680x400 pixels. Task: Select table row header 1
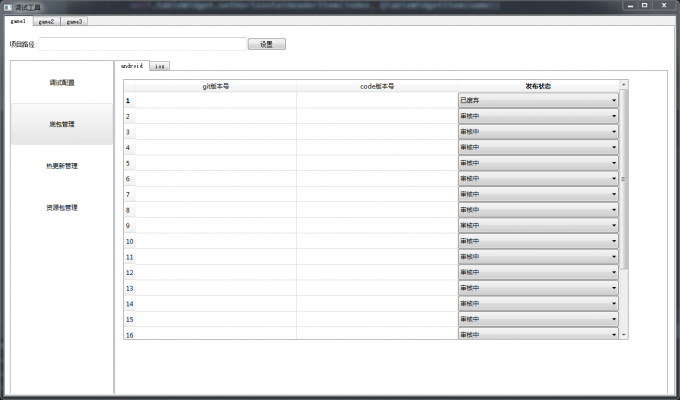click(x=130, y=100)
